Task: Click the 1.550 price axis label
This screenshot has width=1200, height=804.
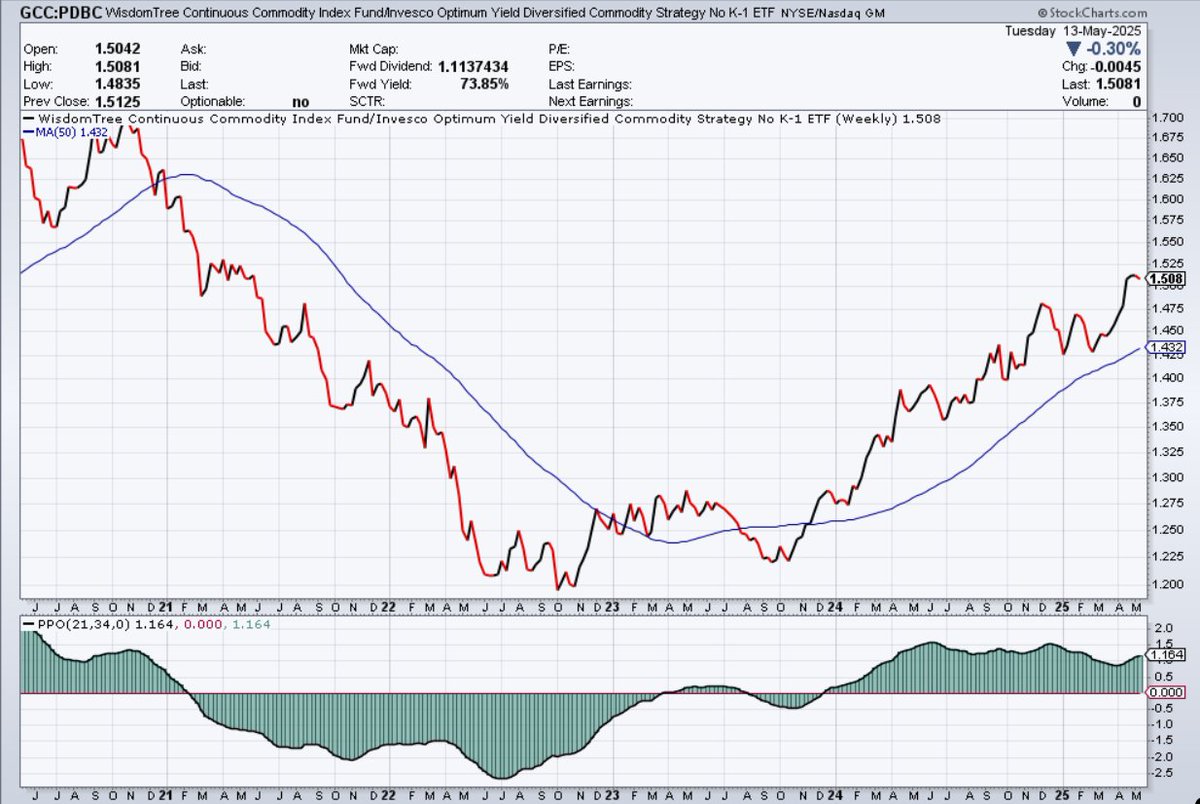Action: (1166, 241)
